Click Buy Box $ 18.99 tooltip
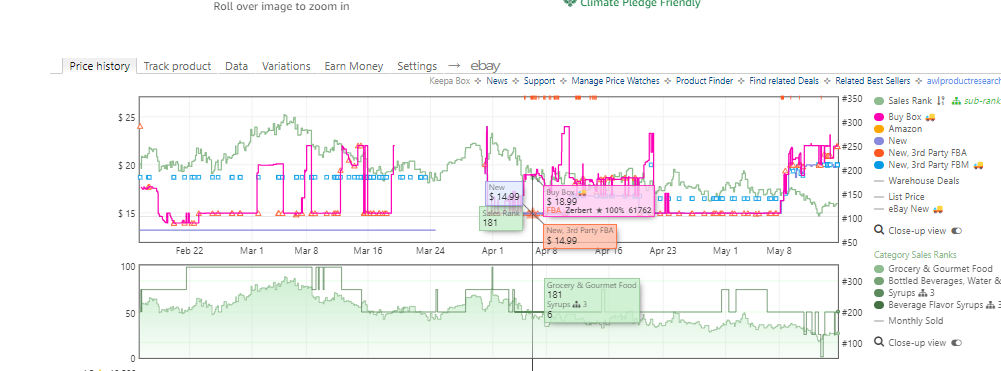 tap(598, 201)
